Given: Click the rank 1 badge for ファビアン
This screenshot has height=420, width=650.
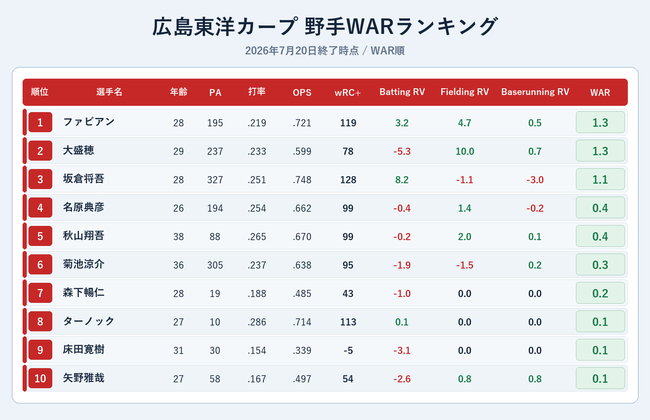Looking at the screenshot, I should (40, 122).
